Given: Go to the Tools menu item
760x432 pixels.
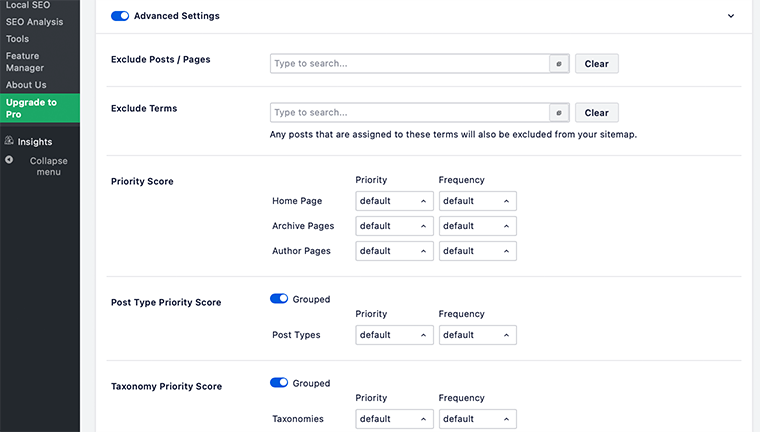Looking at the screenshot, I should (x=18, y=39).
